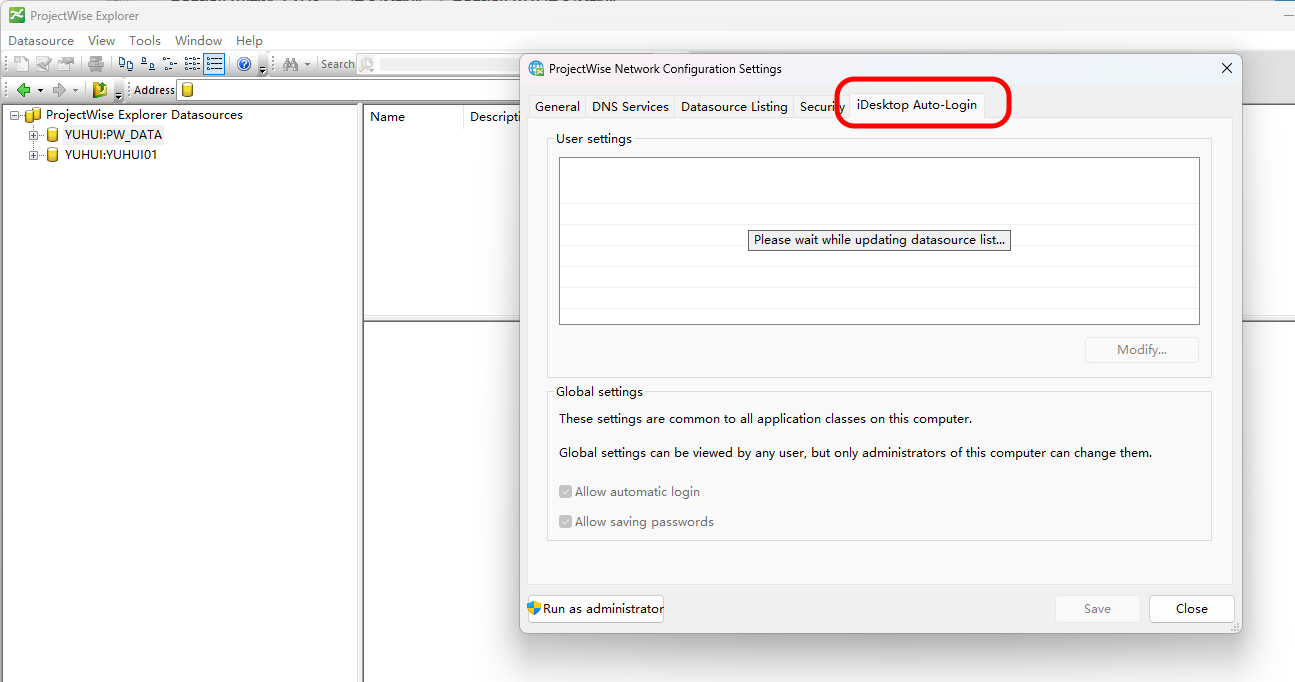Viewport: 1295px width, 682px height.
Task: Click the highlighted list view-mode icon
Action: pyautogui.click(x=214, y=64)
